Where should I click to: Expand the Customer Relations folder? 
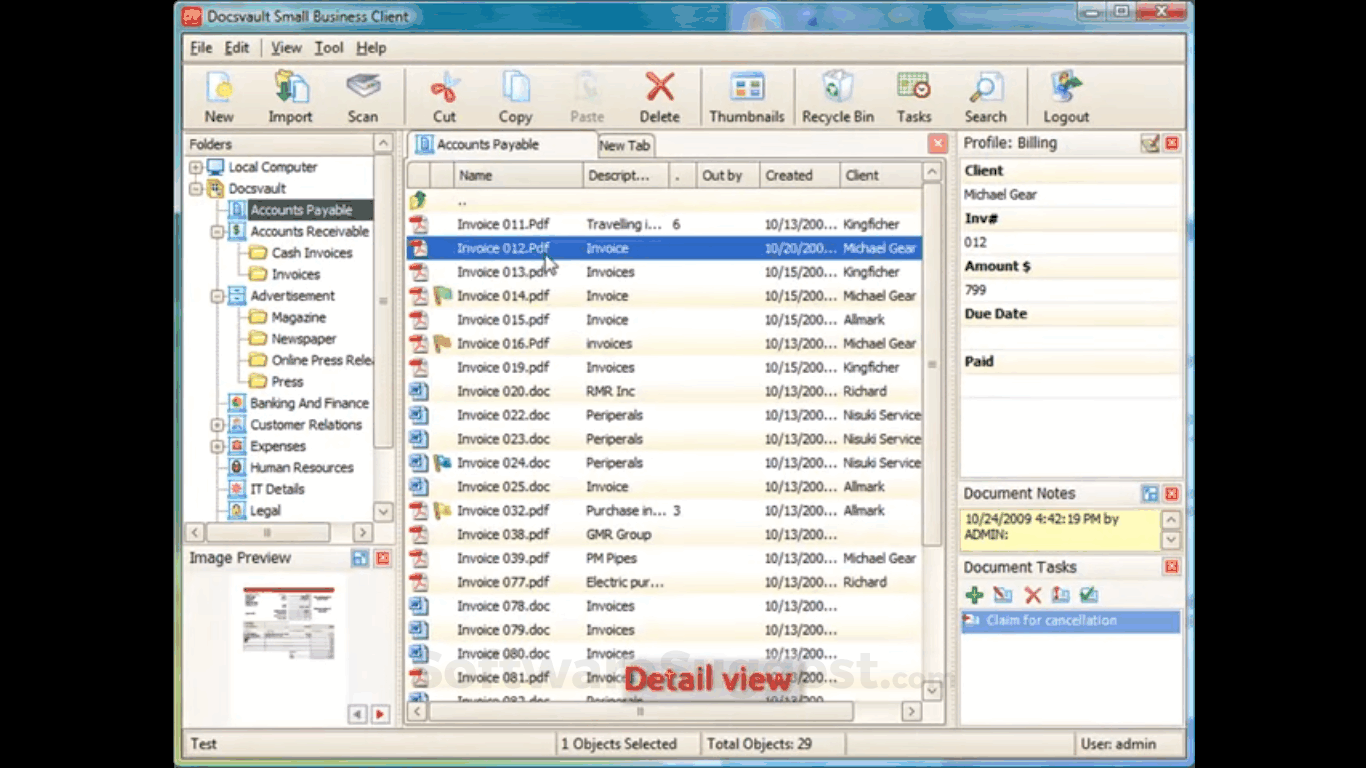[x=217, y=425]
